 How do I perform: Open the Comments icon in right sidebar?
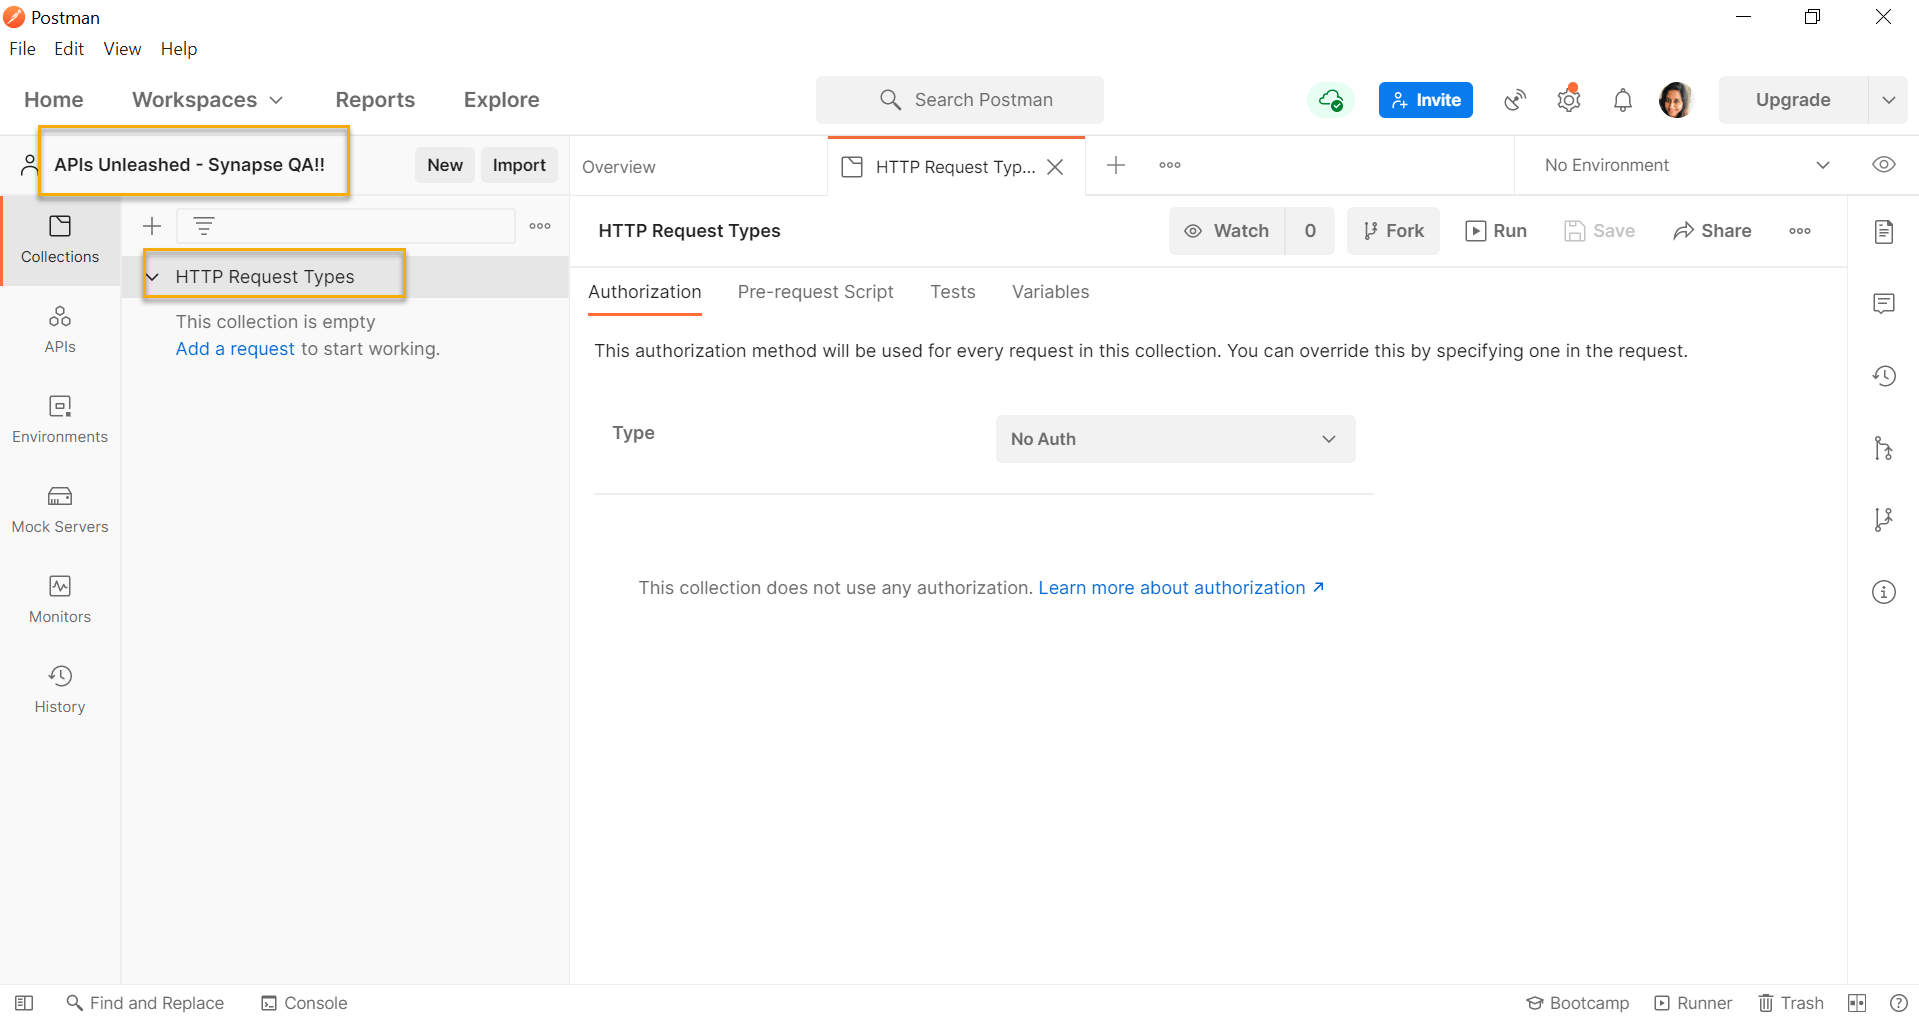click(1884, 304)
